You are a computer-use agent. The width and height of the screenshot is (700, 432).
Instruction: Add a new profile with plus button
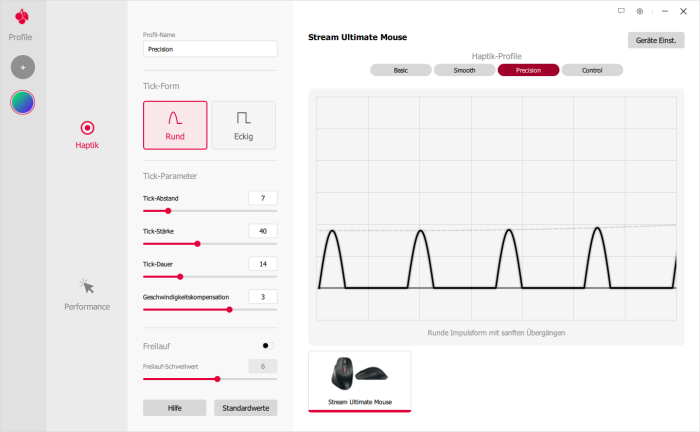click(22, 68)
